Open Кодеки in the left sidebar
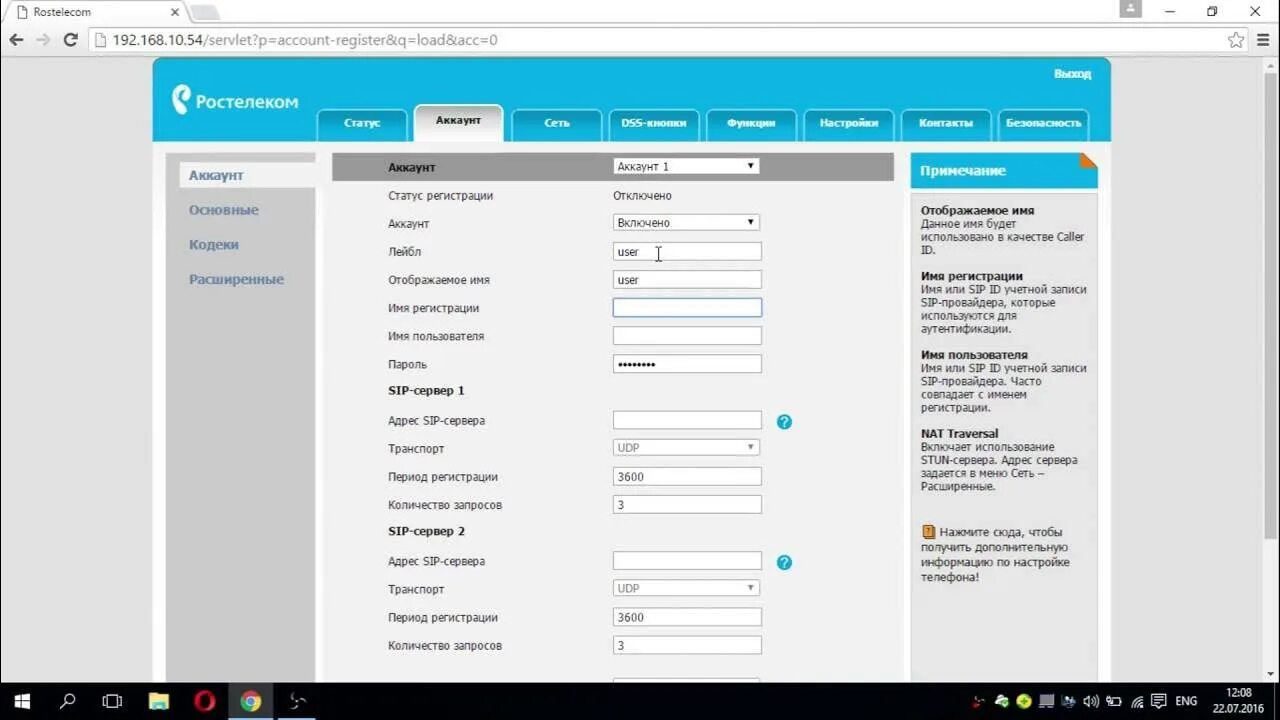 tap(214, 245)
